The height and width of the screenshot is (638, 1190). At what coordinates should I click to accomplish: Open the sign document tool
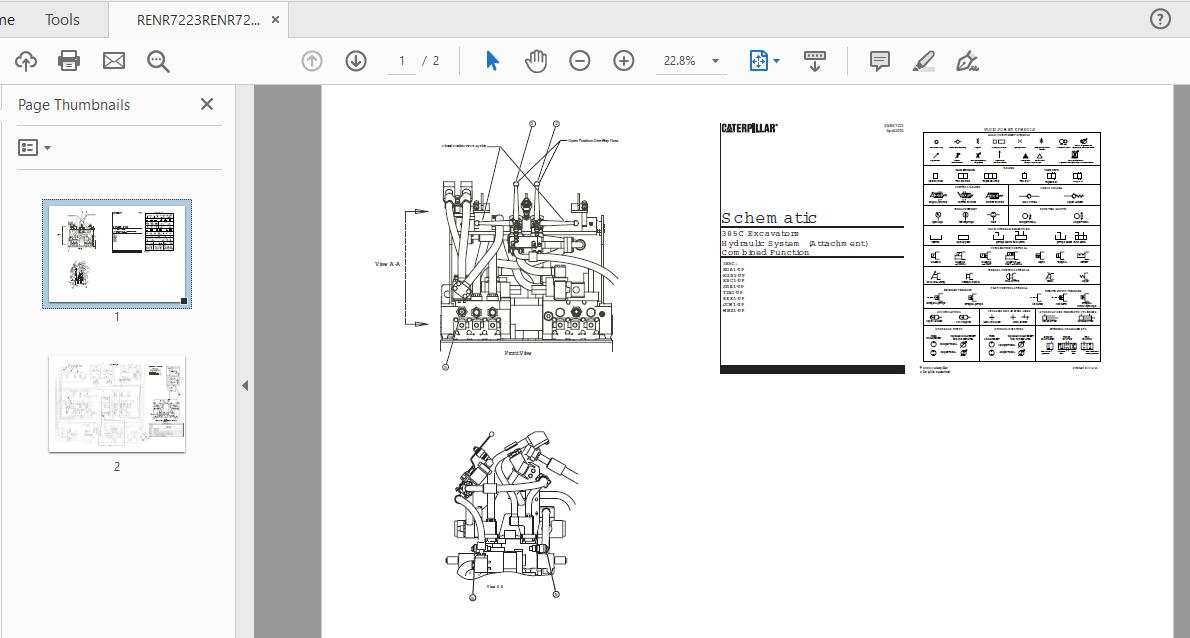click(967, 61)
